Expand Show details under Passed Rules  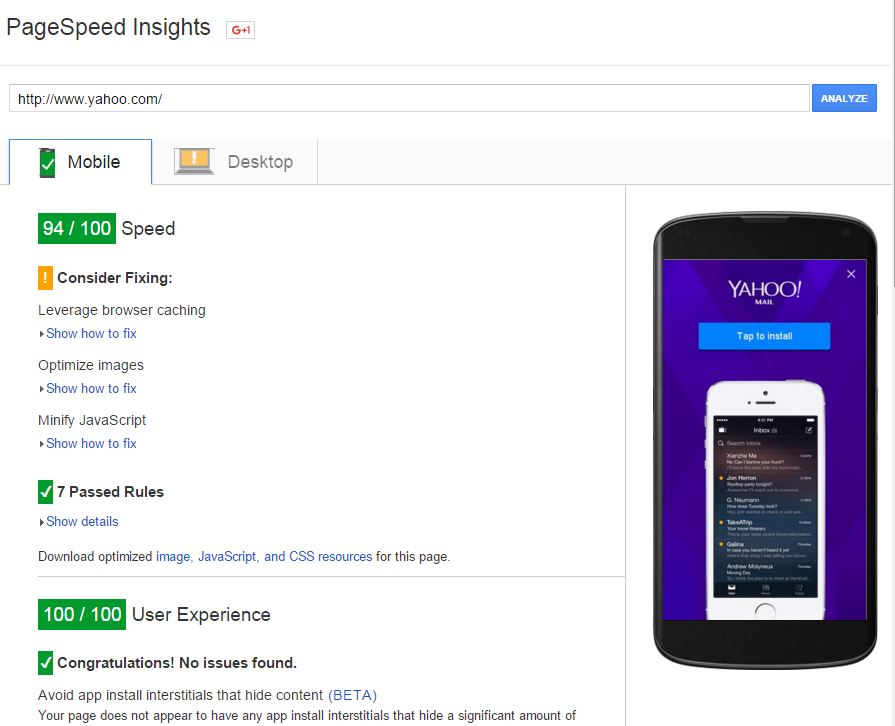(x=82, y=521)
